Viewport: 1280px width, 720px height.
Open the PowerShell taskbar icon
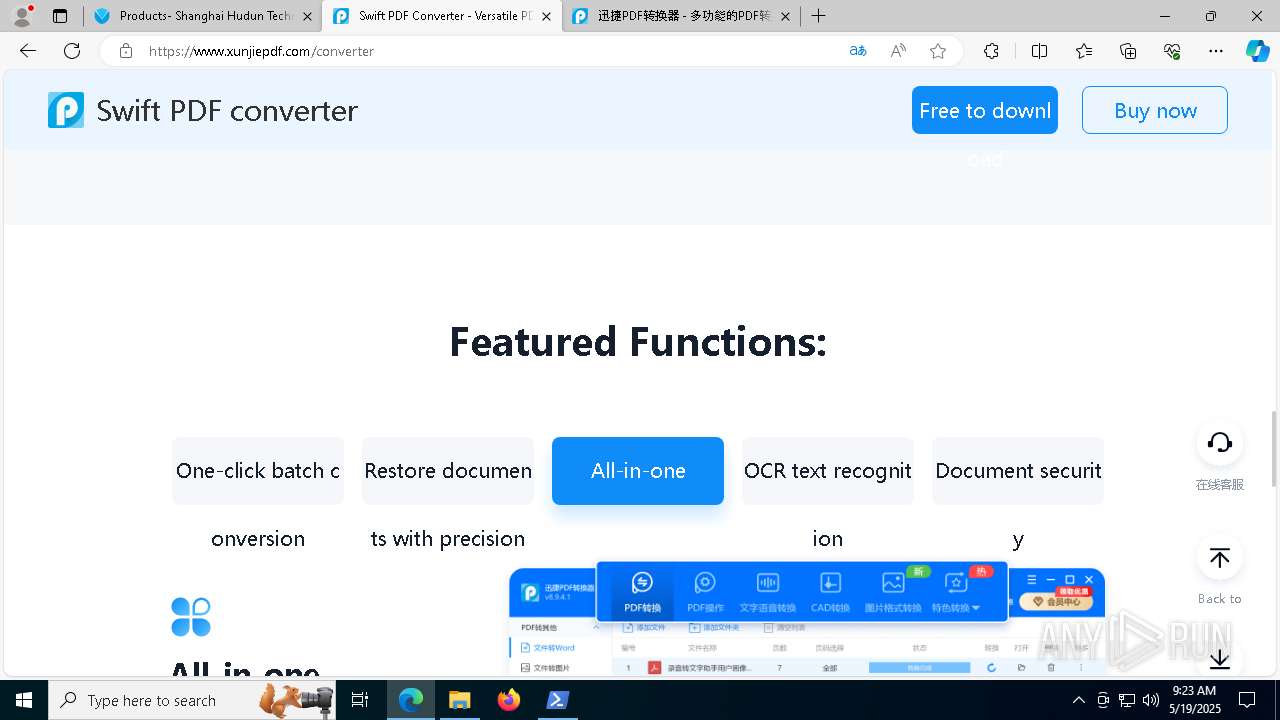point(558,700)
